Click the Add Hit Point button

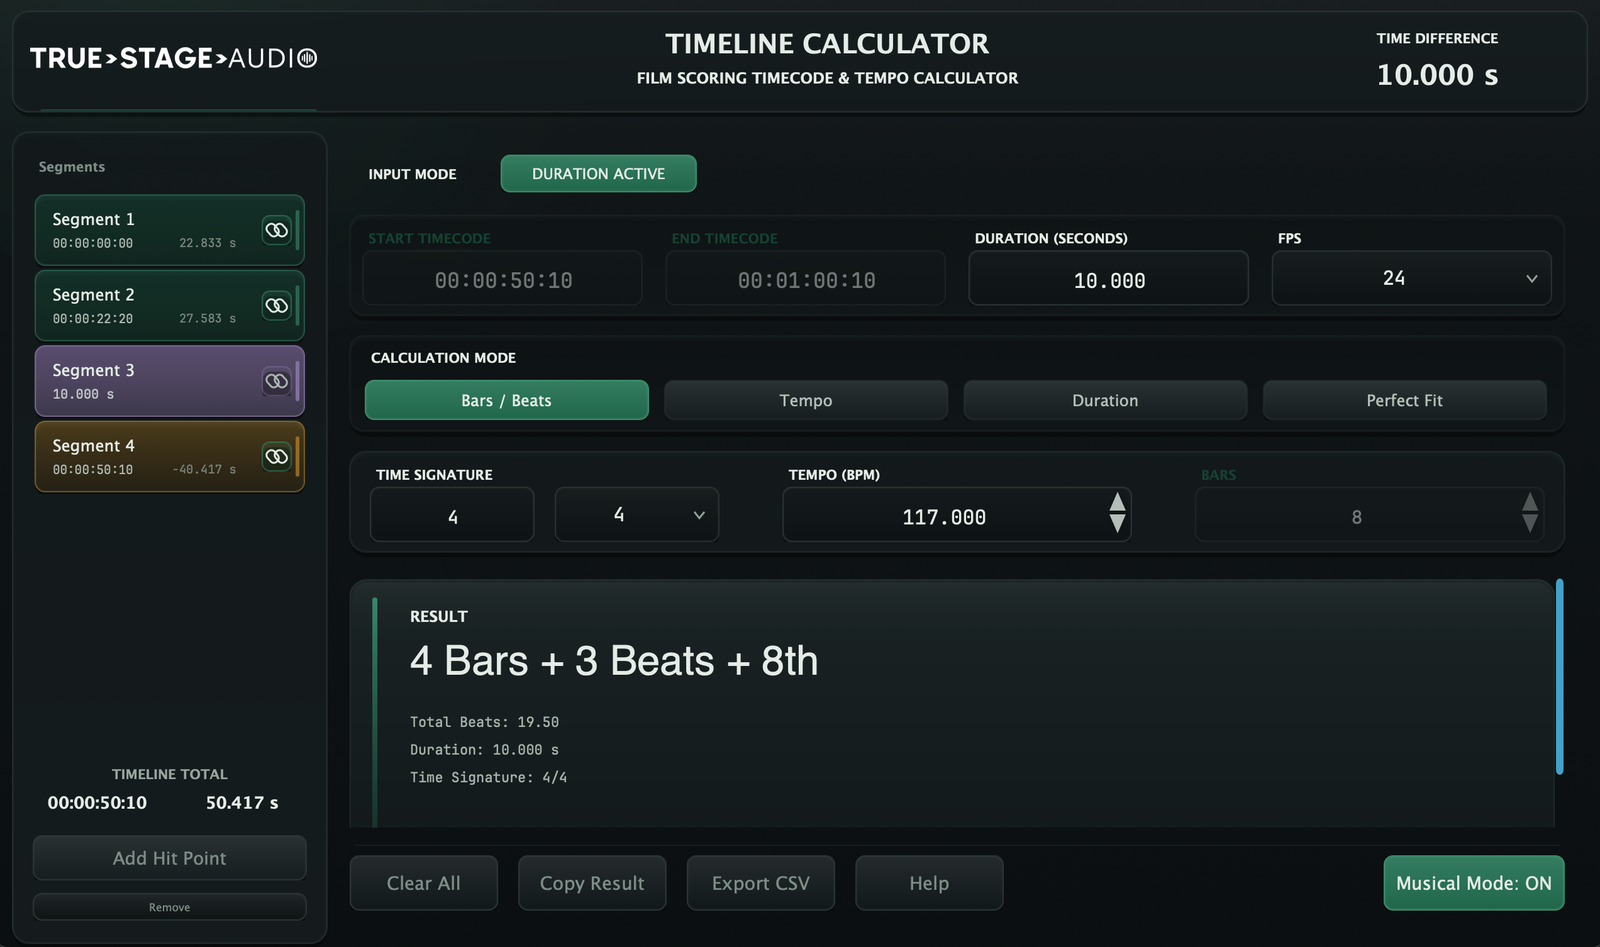click(169, 858)
